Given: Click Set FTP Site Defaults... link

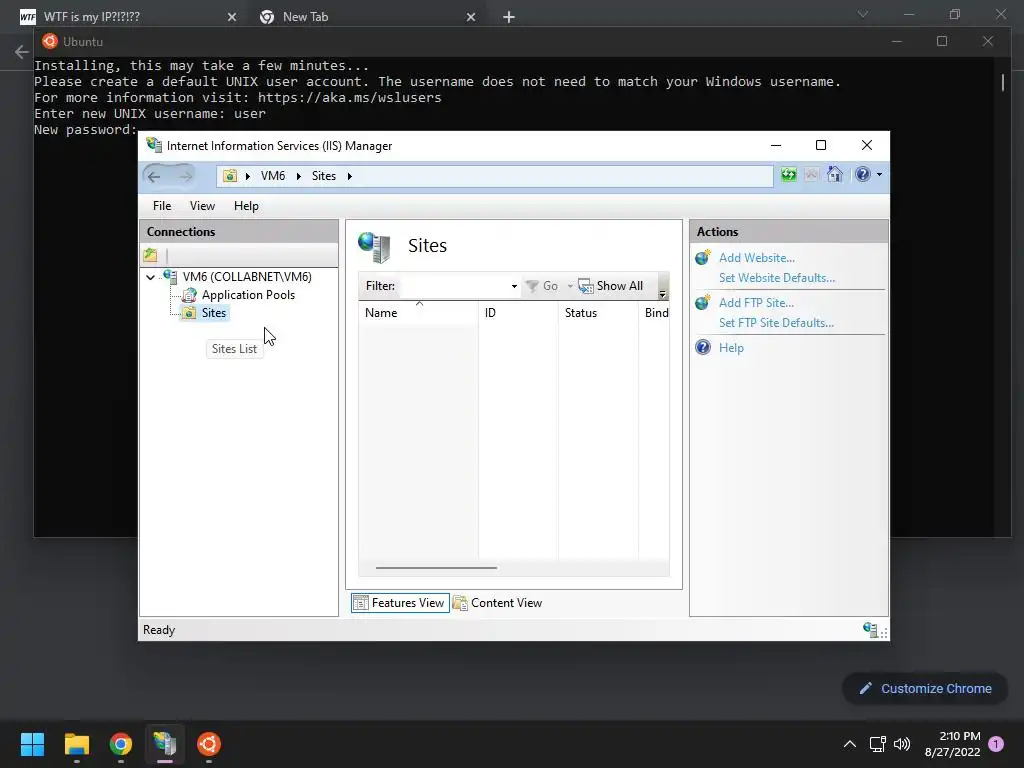Looking at the screenshot, I should (x=776, y=323).
